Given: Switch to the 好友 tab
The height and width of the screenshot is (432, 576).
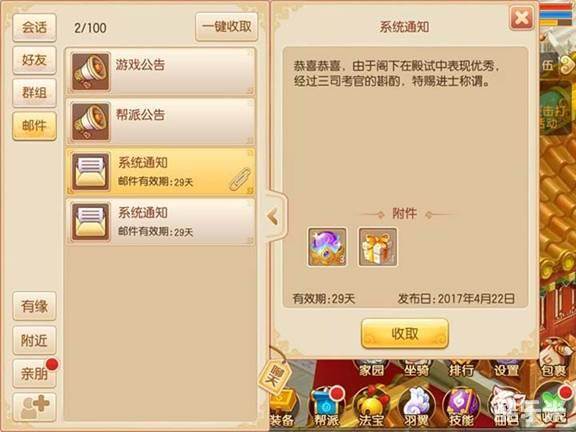Looking at the screenshot, I should pyautogui.click(x=34, y=60).
